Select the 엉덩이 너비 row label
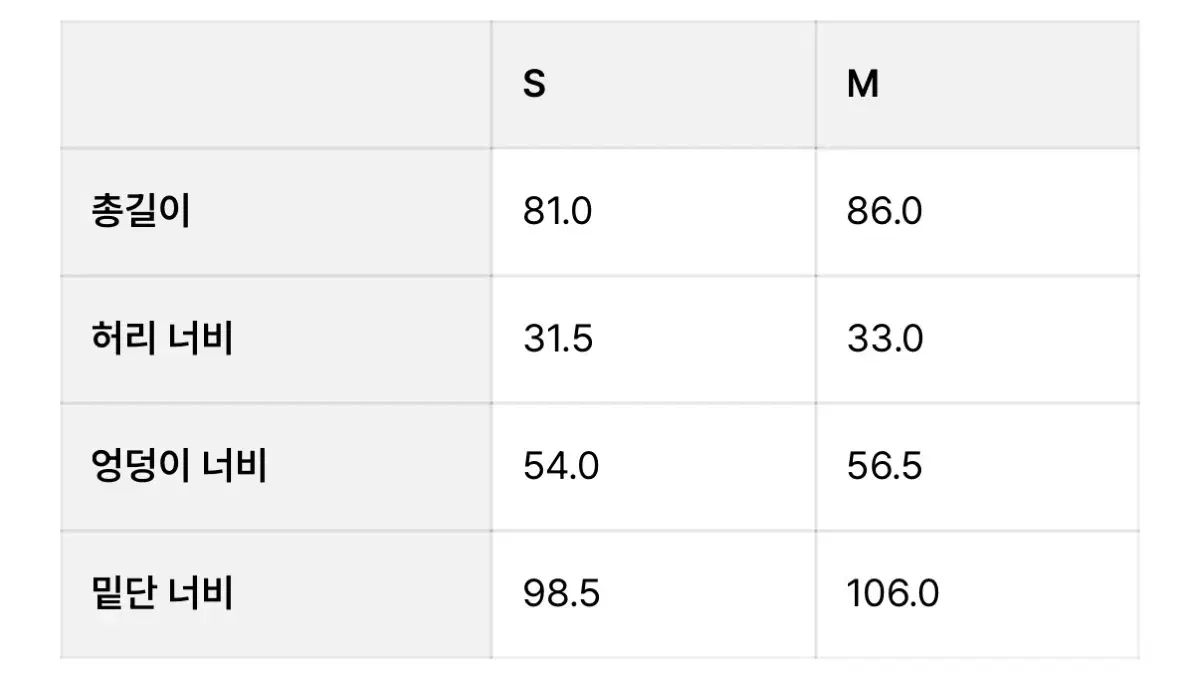Image resolution: width=1200 pixels, height=686 pixels. pos(178,466)
